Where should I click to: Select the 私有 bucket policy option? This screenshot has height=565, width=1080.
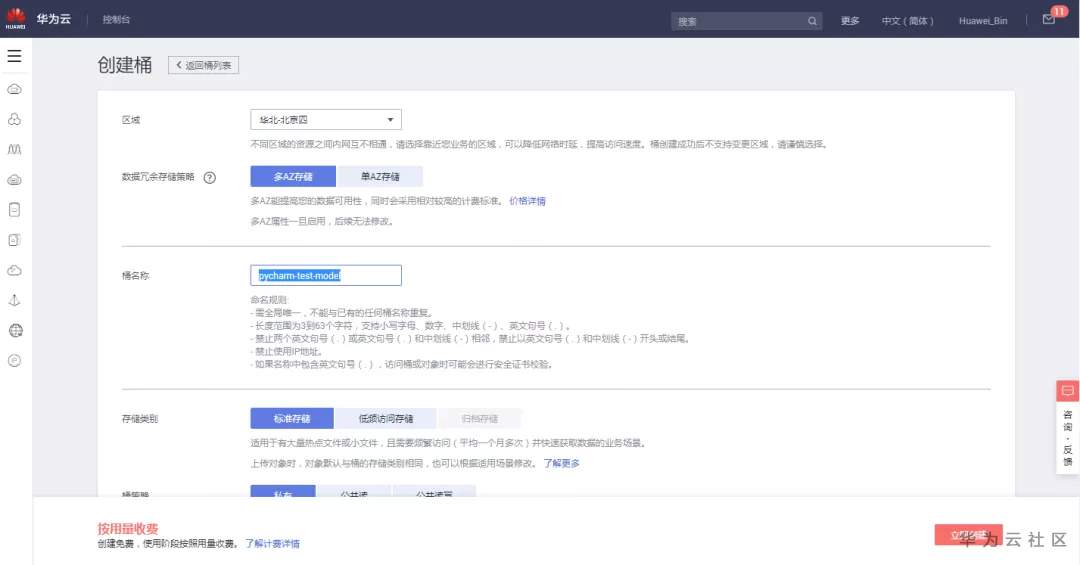(283, 491)
